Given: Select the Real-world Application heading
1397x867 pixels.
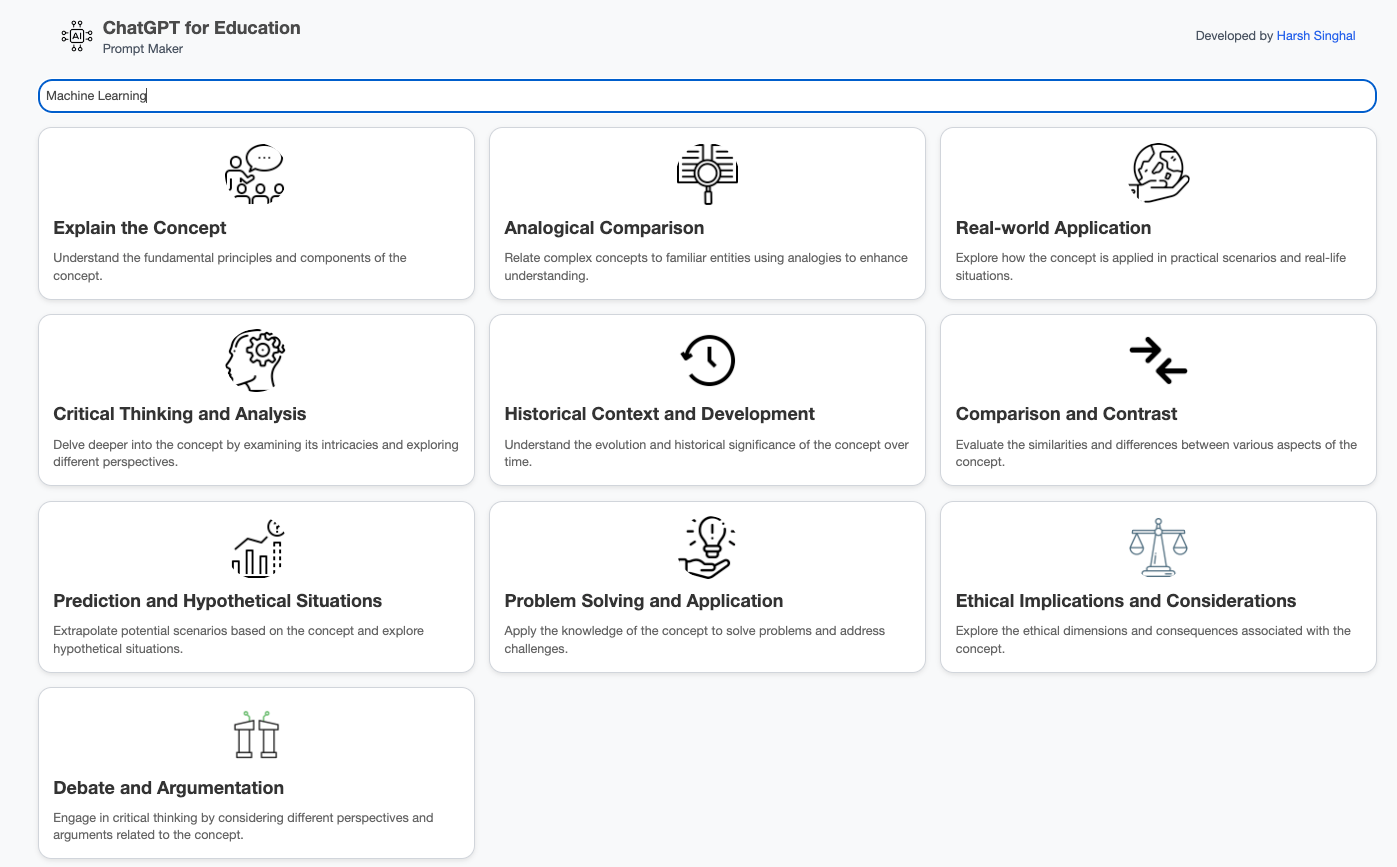Looking at the screenshot, I should pyautogui.click(x=1053, y=228).
